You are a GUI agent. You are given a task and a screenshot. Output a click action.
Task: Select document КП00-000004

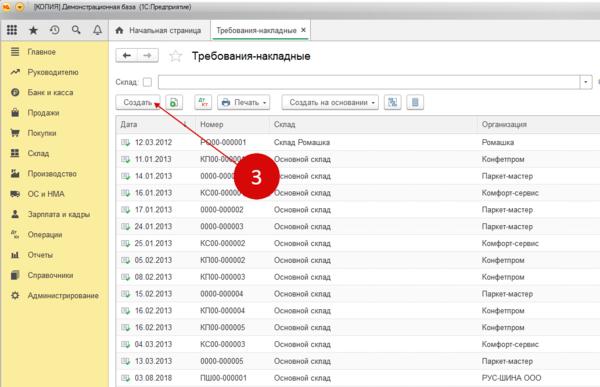[222, 311]
